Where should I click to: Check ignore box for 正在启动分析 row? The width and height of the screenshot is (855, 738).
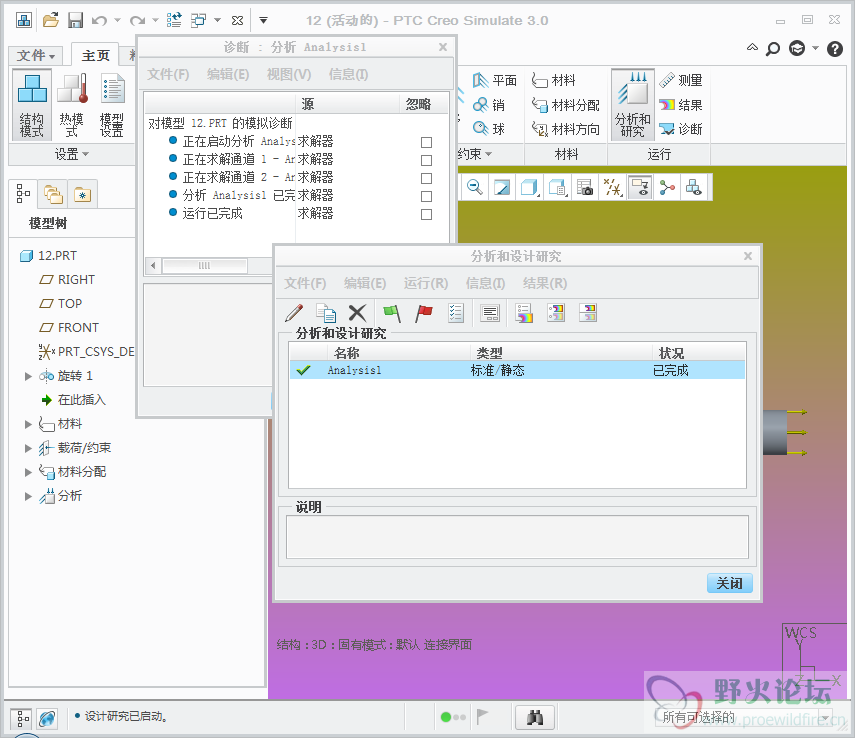coord(426,142)
